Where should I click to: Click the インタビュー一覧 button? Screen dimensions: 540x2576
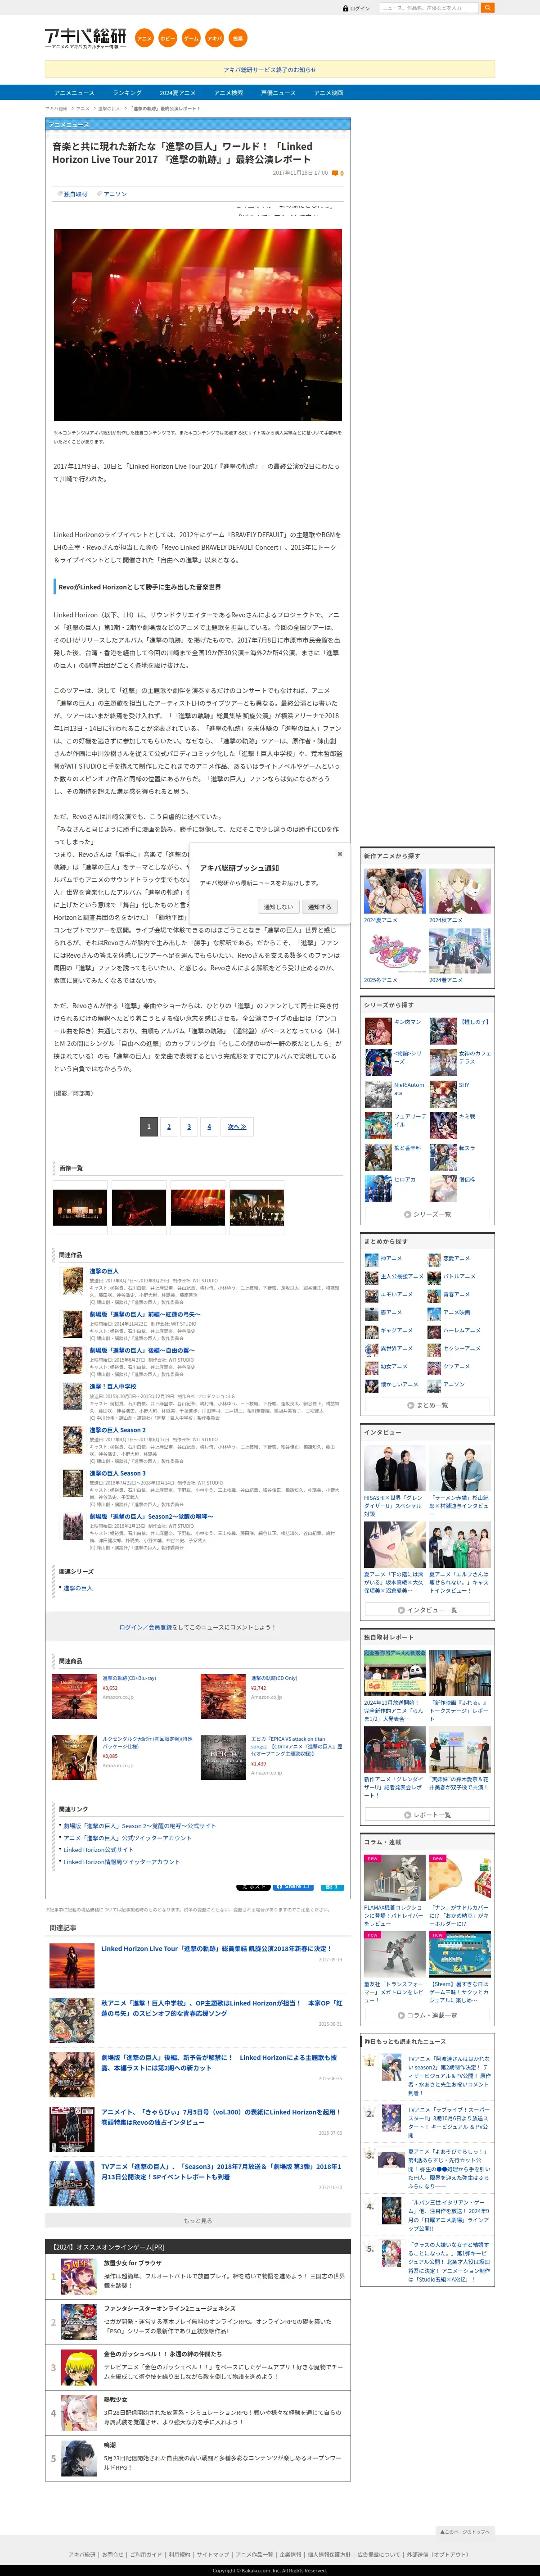[428, 1610]
